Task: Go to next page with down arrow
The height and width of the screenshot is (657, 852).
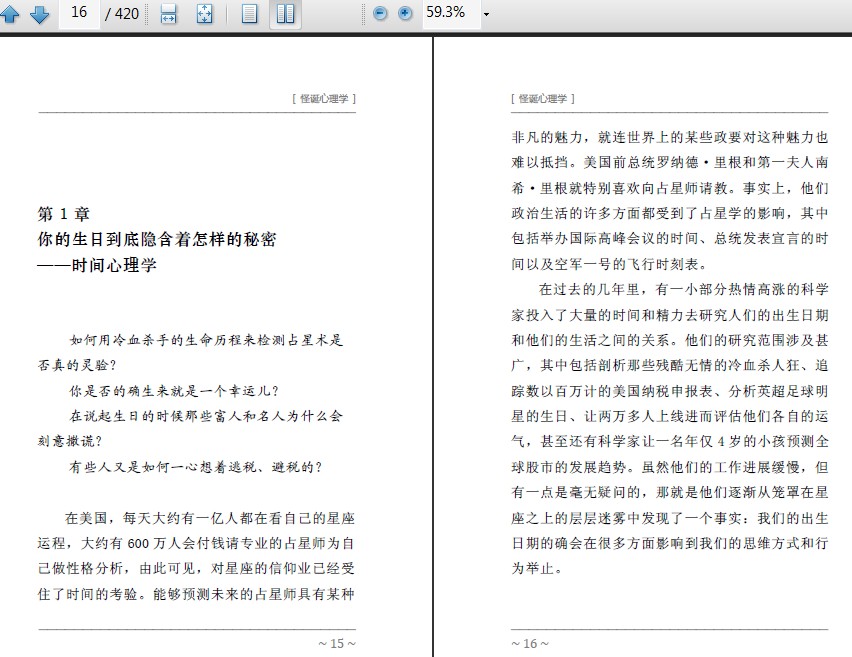Action: 39,14
